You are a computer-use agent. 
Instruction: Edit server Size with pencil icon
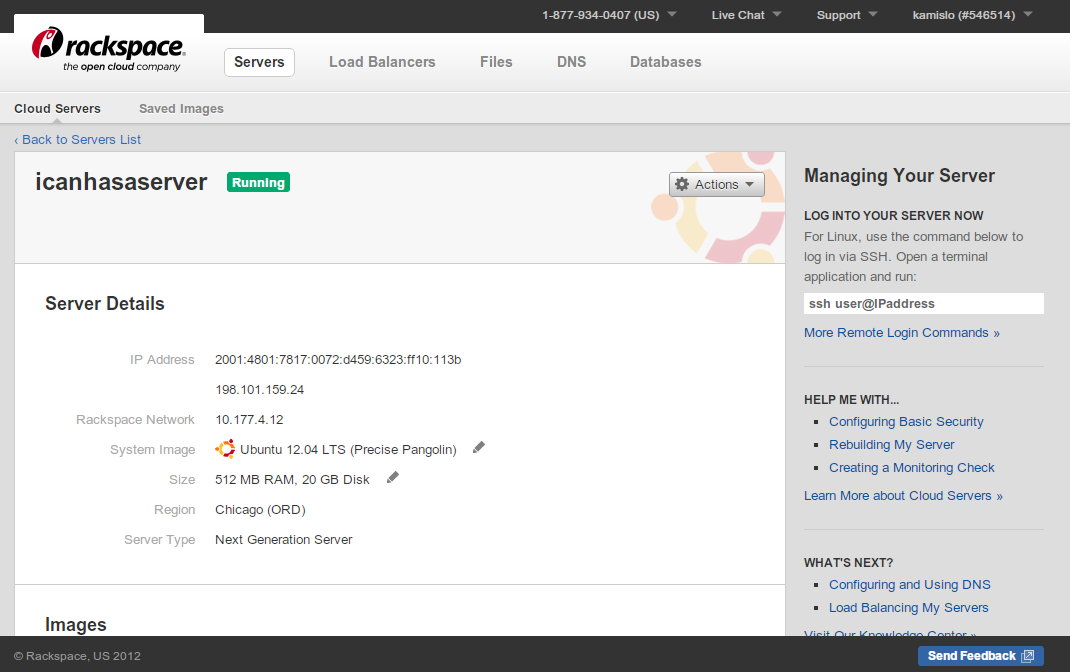coord(392,478)
